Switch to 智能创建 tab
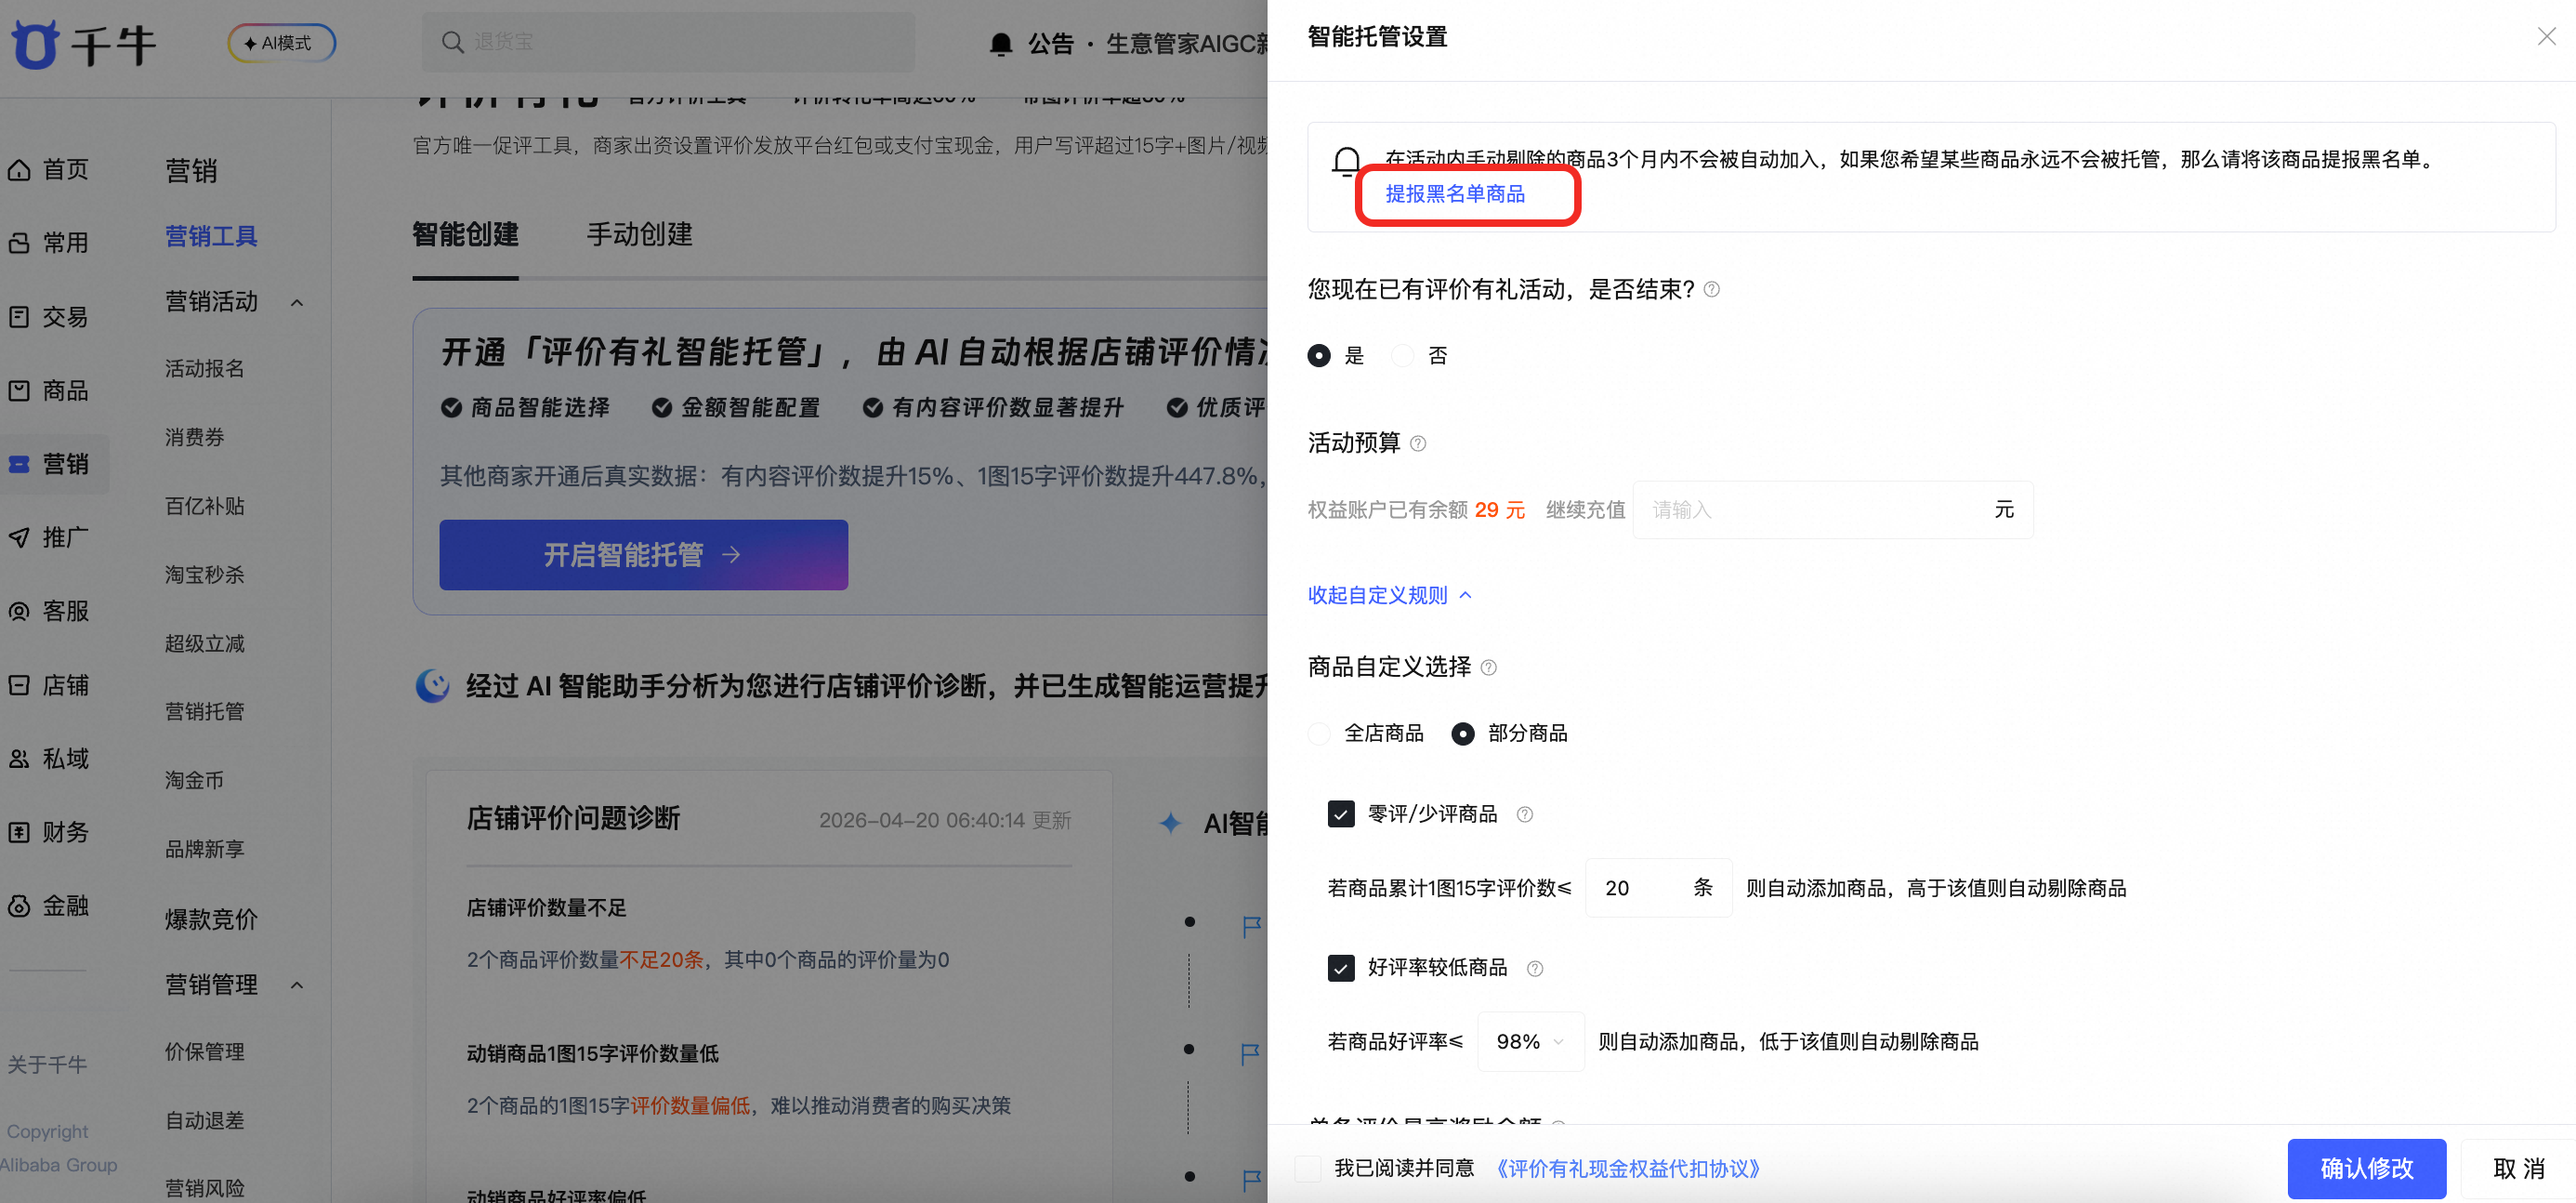 (x=465, y=234)
